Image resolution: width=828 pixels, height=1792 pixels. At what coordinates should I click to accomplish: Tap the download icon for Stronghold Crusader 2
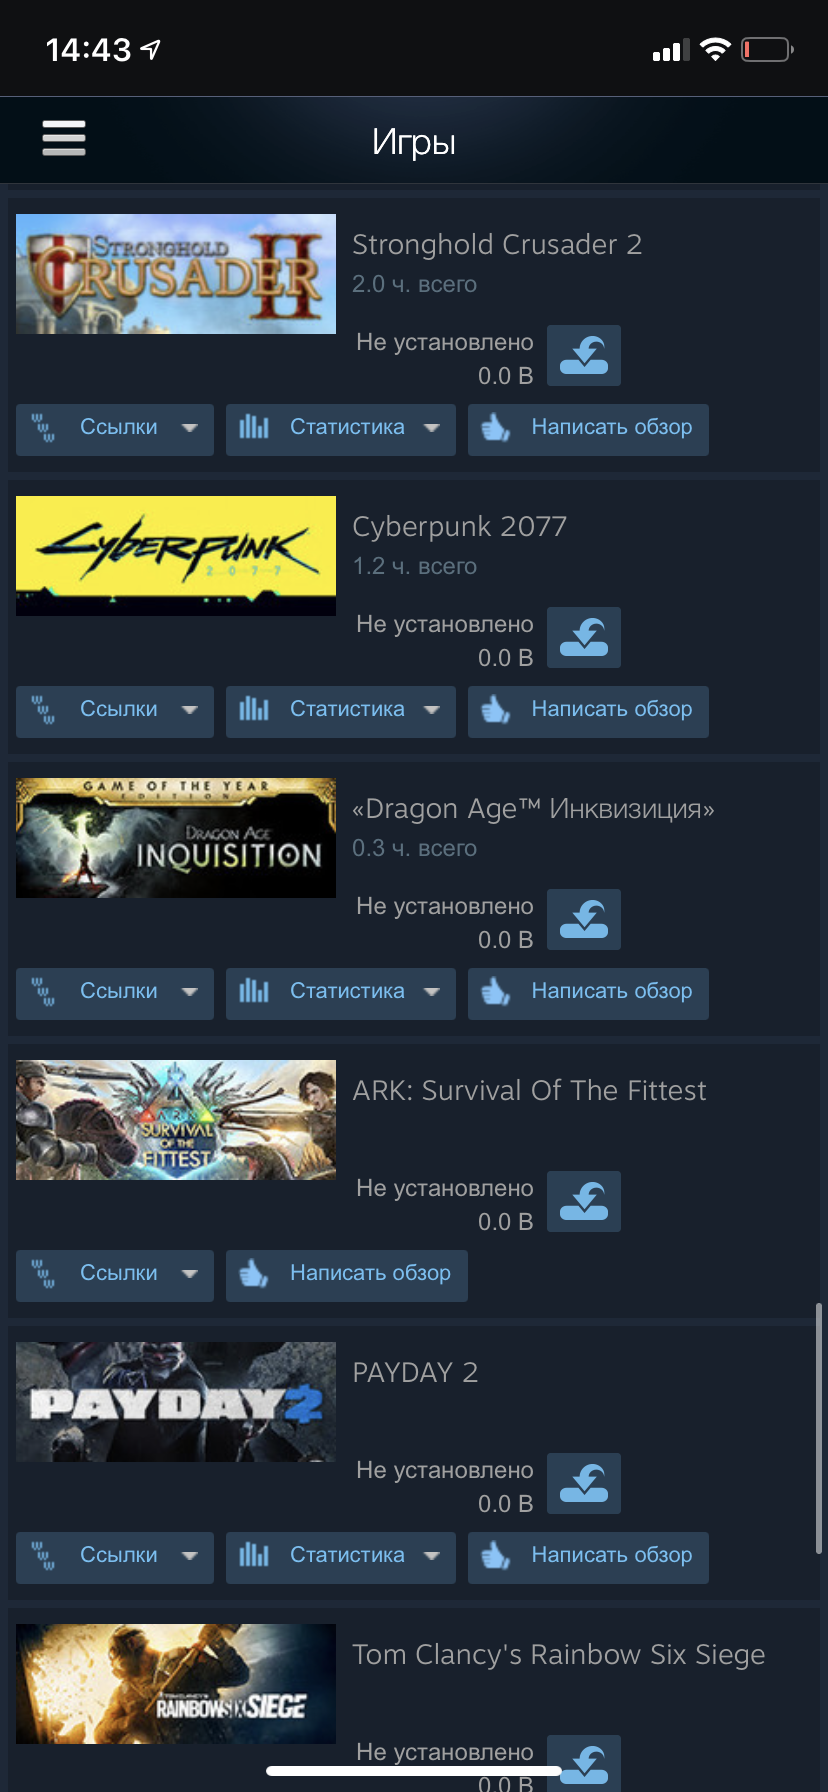(x=584, y=355)
